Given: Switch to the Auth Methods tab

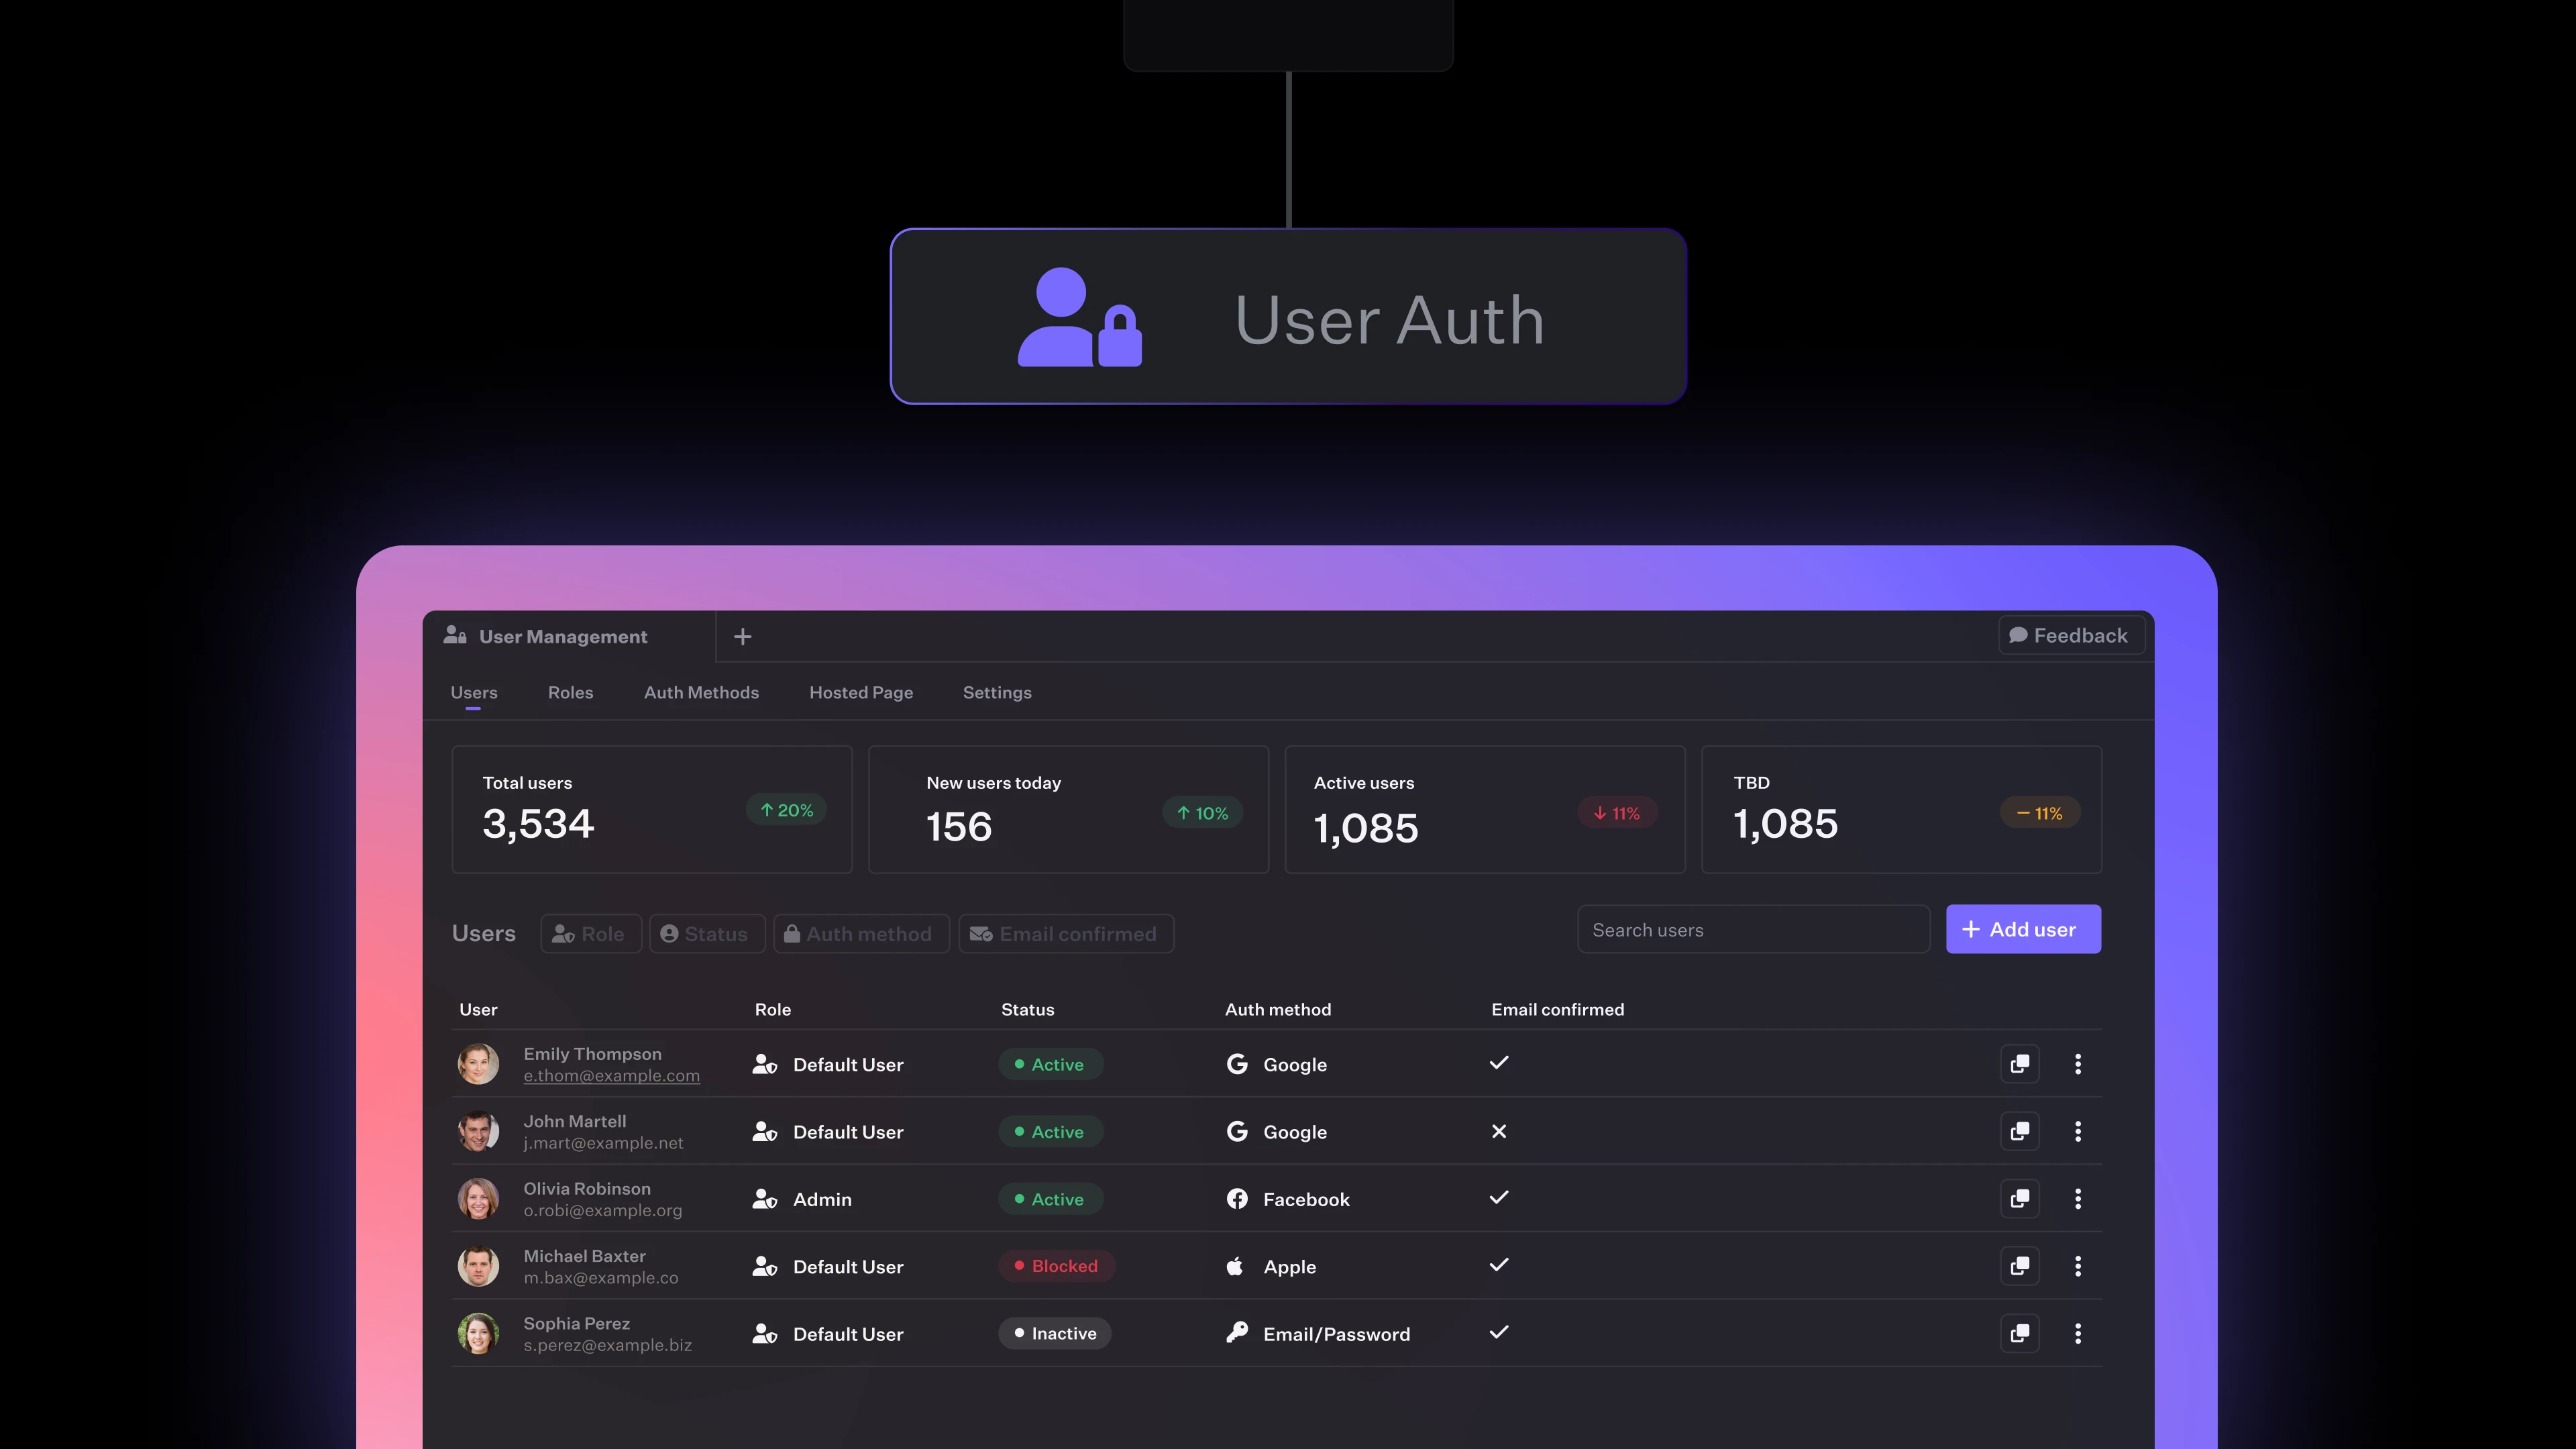Looking at the screenshot, I should point(701,692).
